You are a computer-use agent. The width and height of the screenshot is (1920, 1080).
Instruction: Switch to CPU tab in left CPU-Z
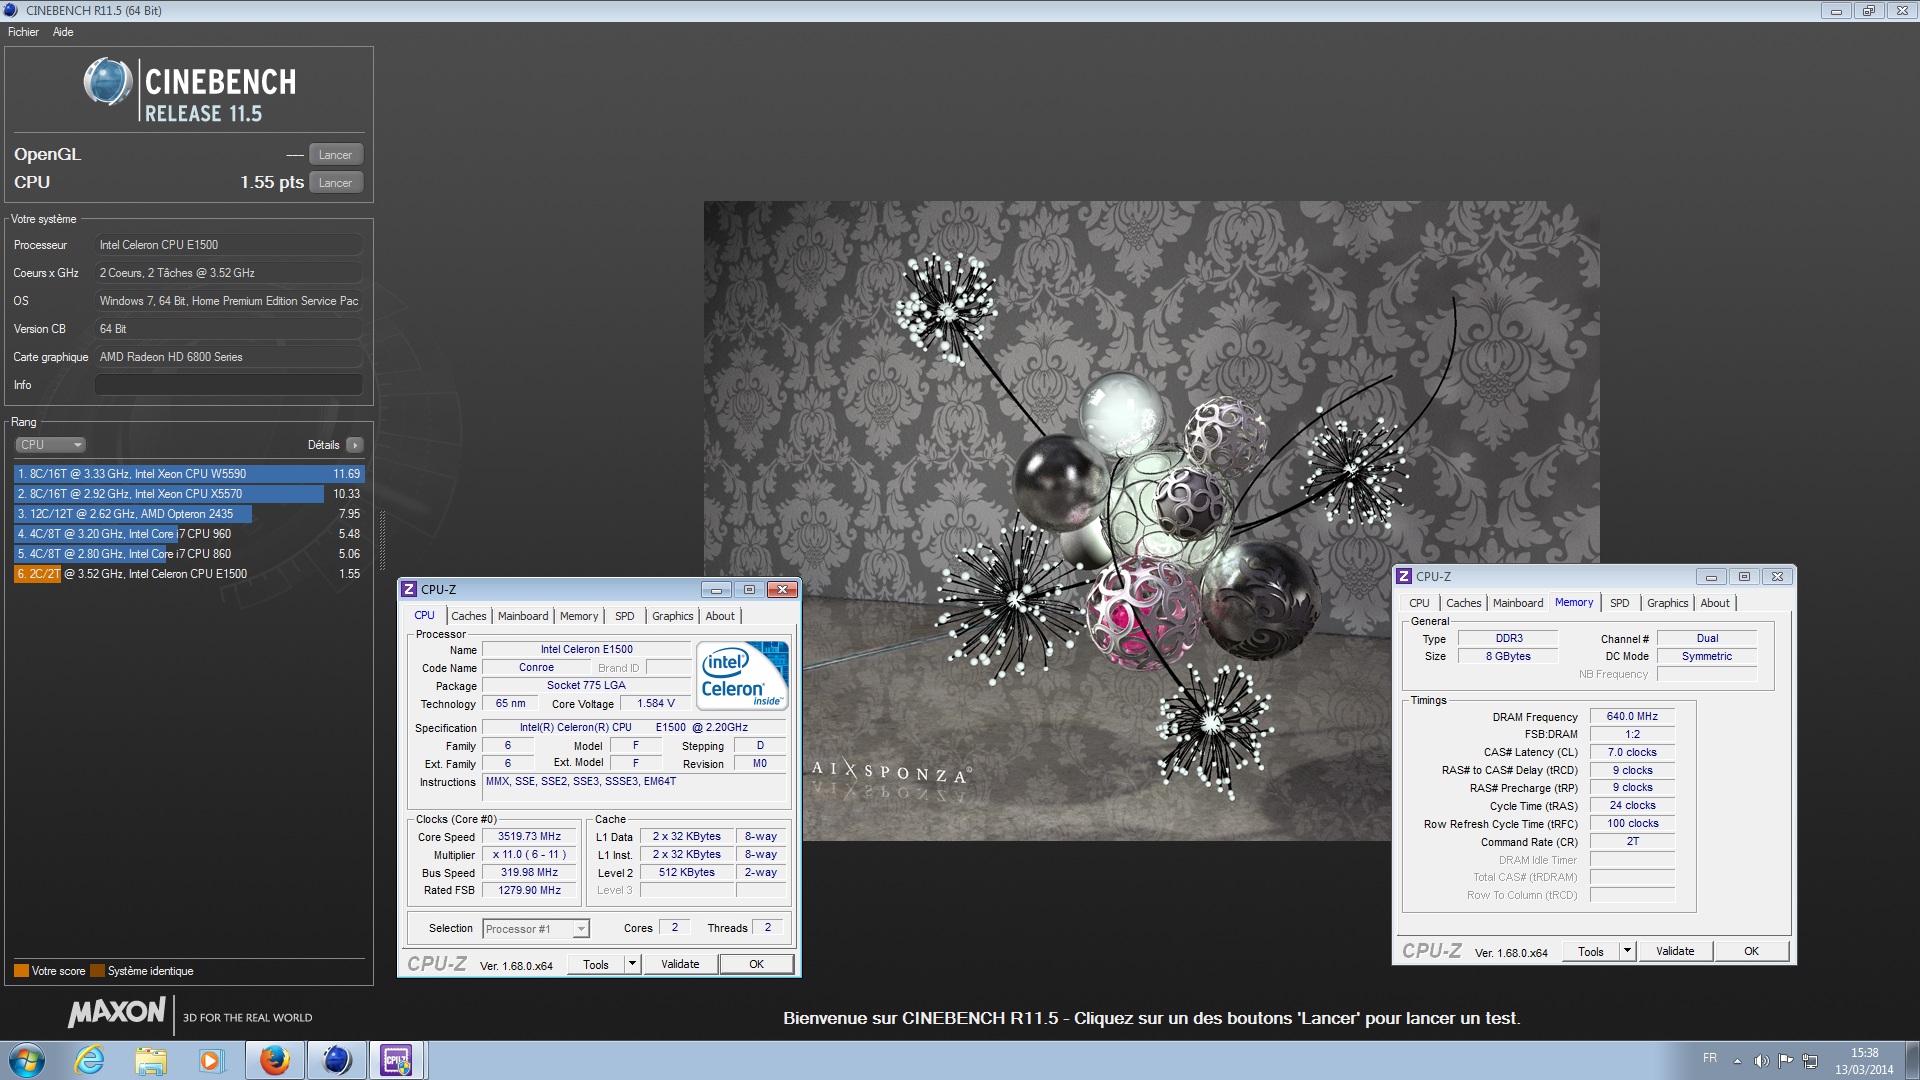click(x=424, y=616)
